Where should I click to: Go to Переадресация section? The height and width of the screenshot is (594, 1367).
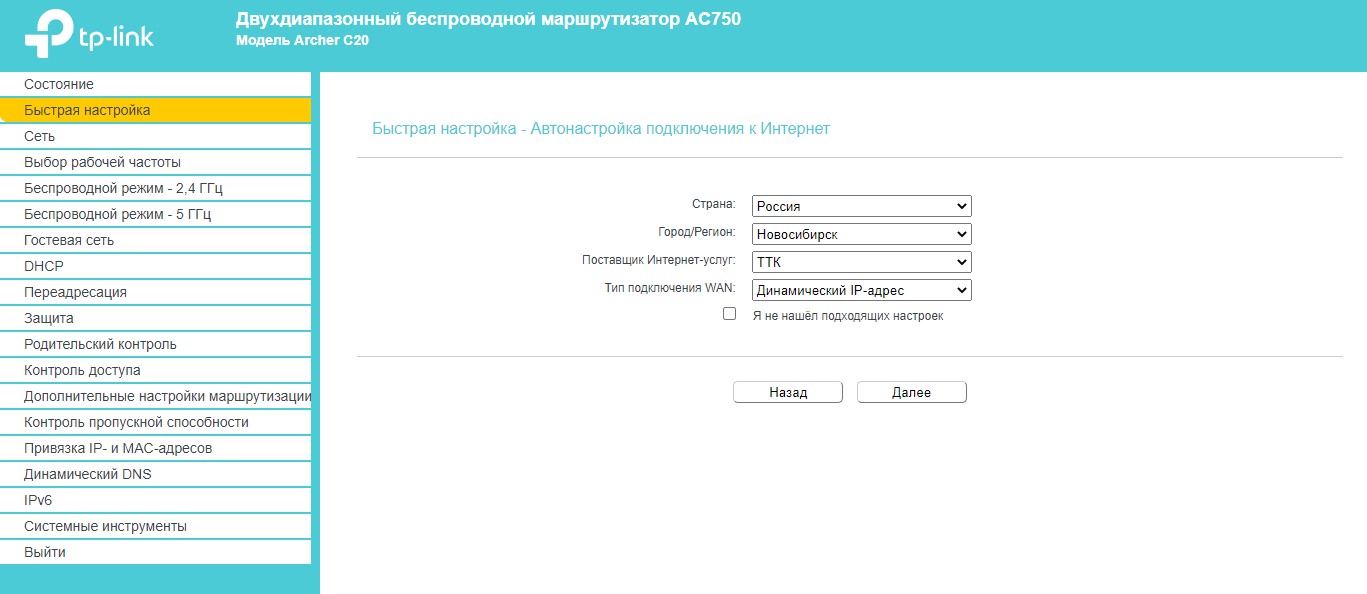coord(155,292)
